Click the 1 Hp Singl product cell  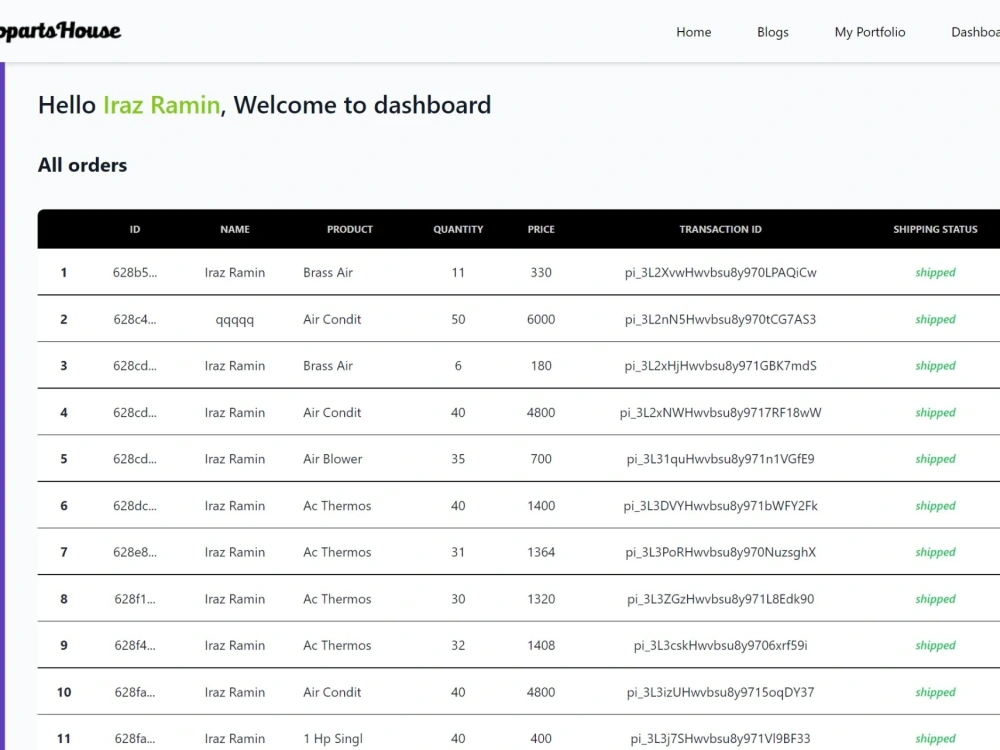[332, 739]
